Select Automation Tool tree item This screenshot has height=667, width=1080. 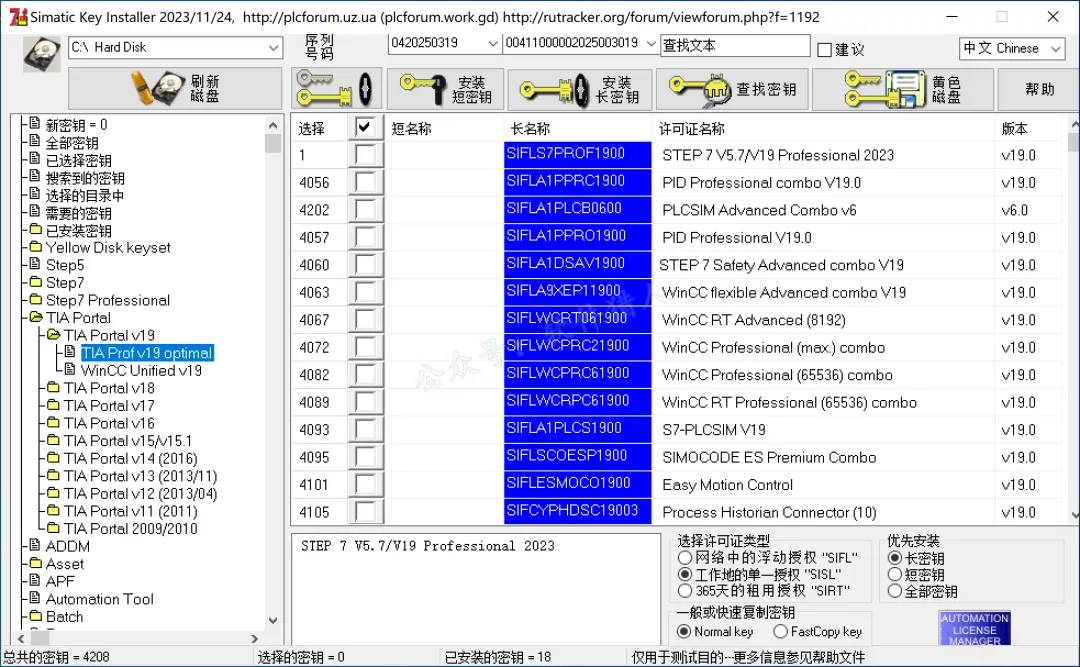(x=99, y=599)
